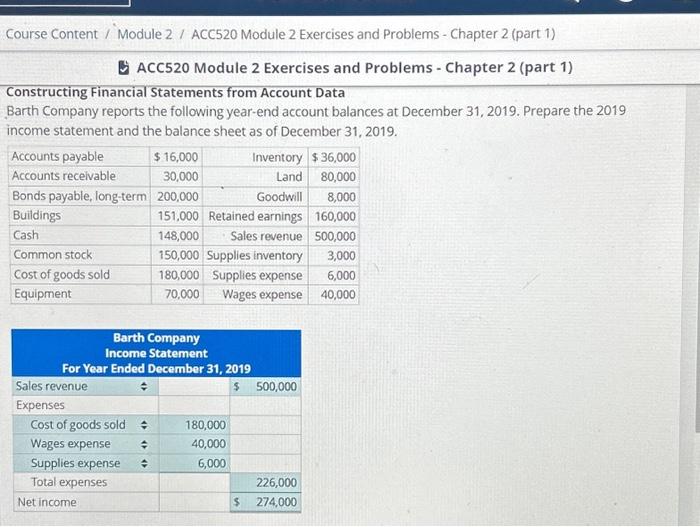Select the 'Accounts receivable' table cell
This screenshot has width=700, height=527.
(79, 176)
